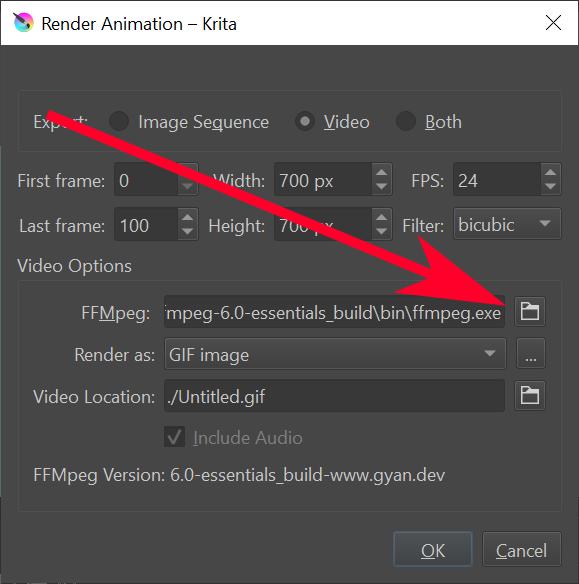Screen dimensions: 579x584
Task: Increase the Last frame value with up arrow
Action: (187, 217)
